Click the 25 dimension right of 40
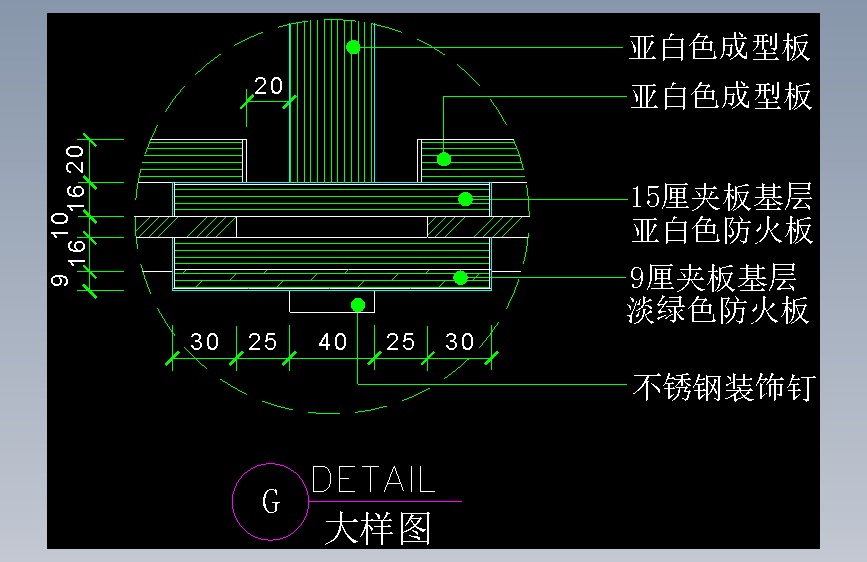This screenshot has height=562, width=867. (x=400, y=342)
